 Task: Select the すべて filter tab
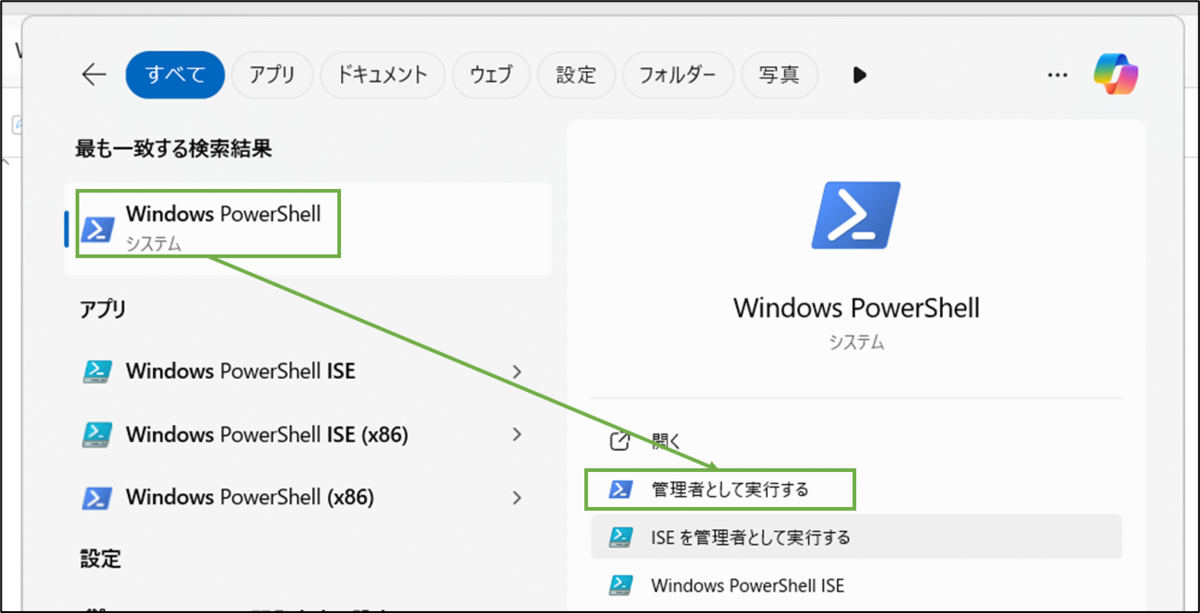click(x=175, y=75)
